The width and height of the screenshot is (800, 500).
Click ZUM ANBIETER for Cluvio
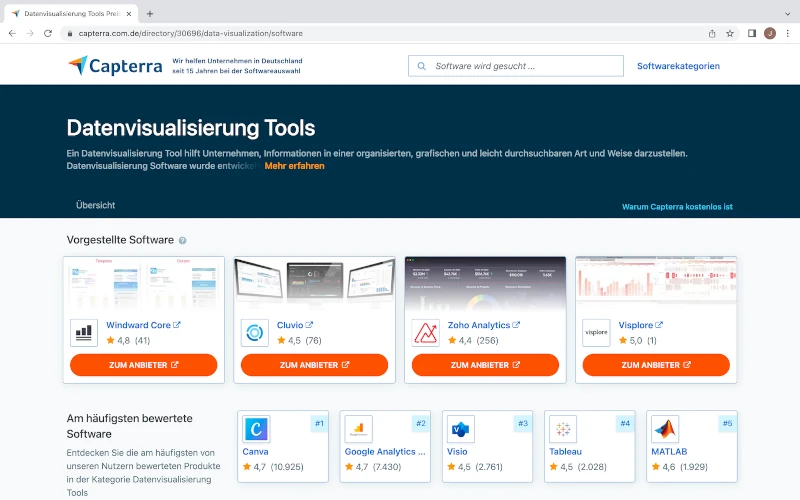(314, 365)
